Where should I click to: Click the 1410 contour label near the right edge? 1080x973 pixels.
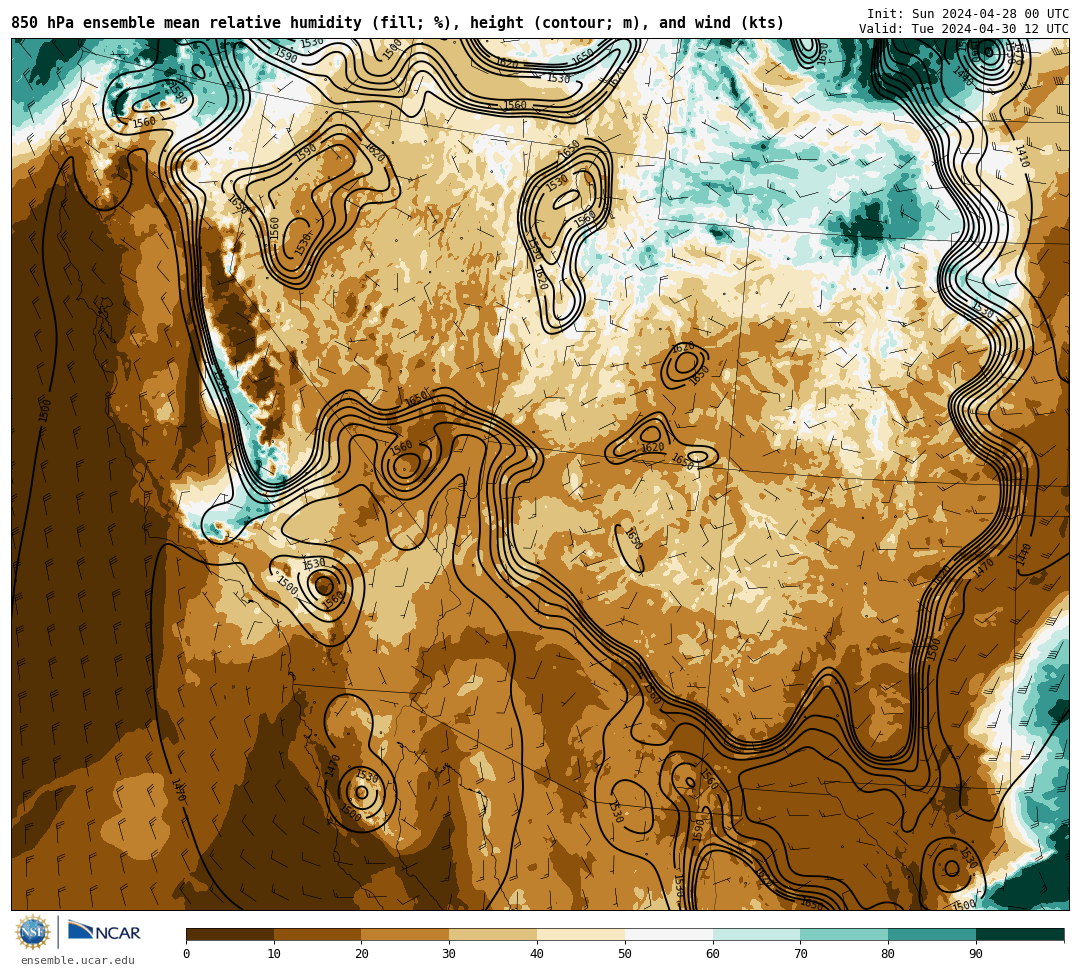[1022, 156]
